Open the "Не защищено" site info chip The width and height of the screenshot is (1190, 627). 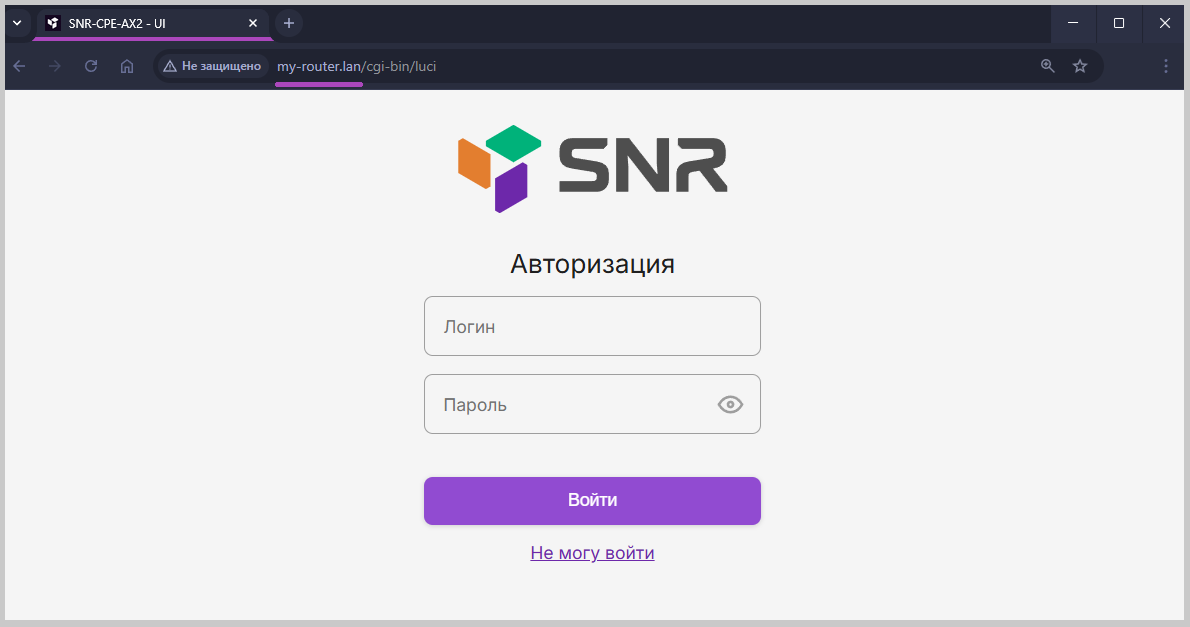tap(212, 66)
